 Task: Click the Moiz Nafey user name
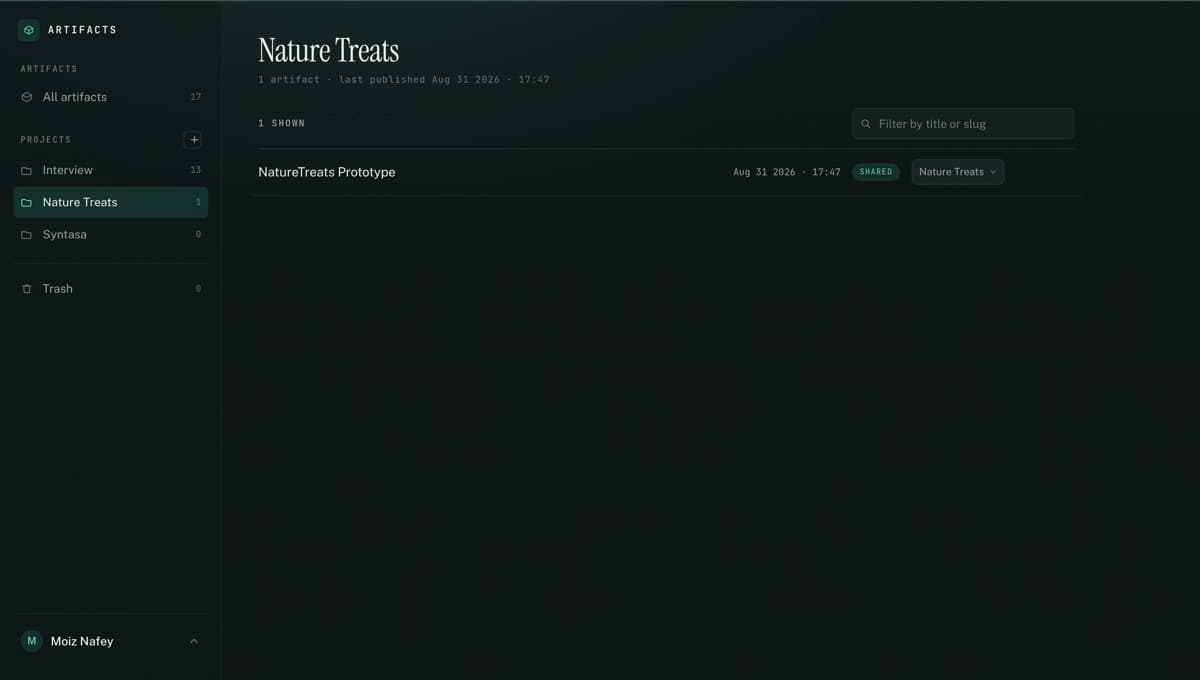(82, 641)
